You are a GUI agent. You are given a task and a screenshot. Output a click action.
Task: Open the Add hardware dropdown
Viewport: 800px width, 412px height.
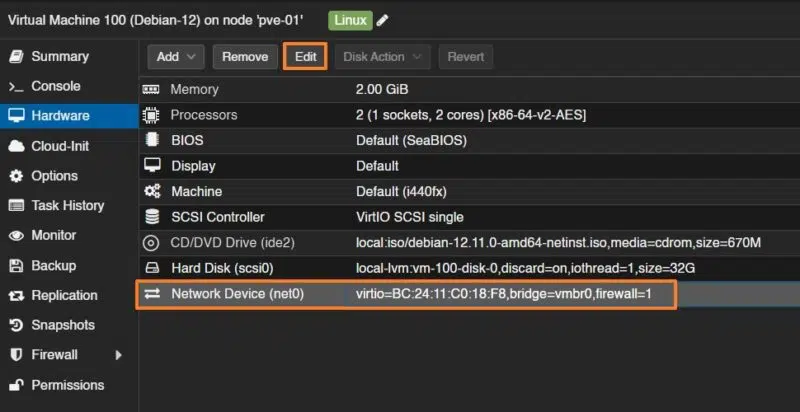pyautogui.click(x=176, y=57)
